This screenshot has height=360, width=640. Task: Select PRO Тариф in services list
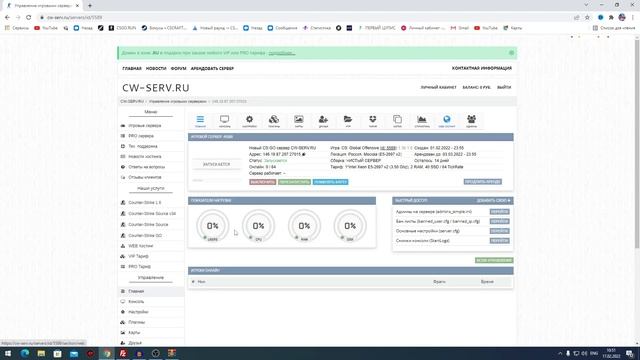[x=139, y=267]
